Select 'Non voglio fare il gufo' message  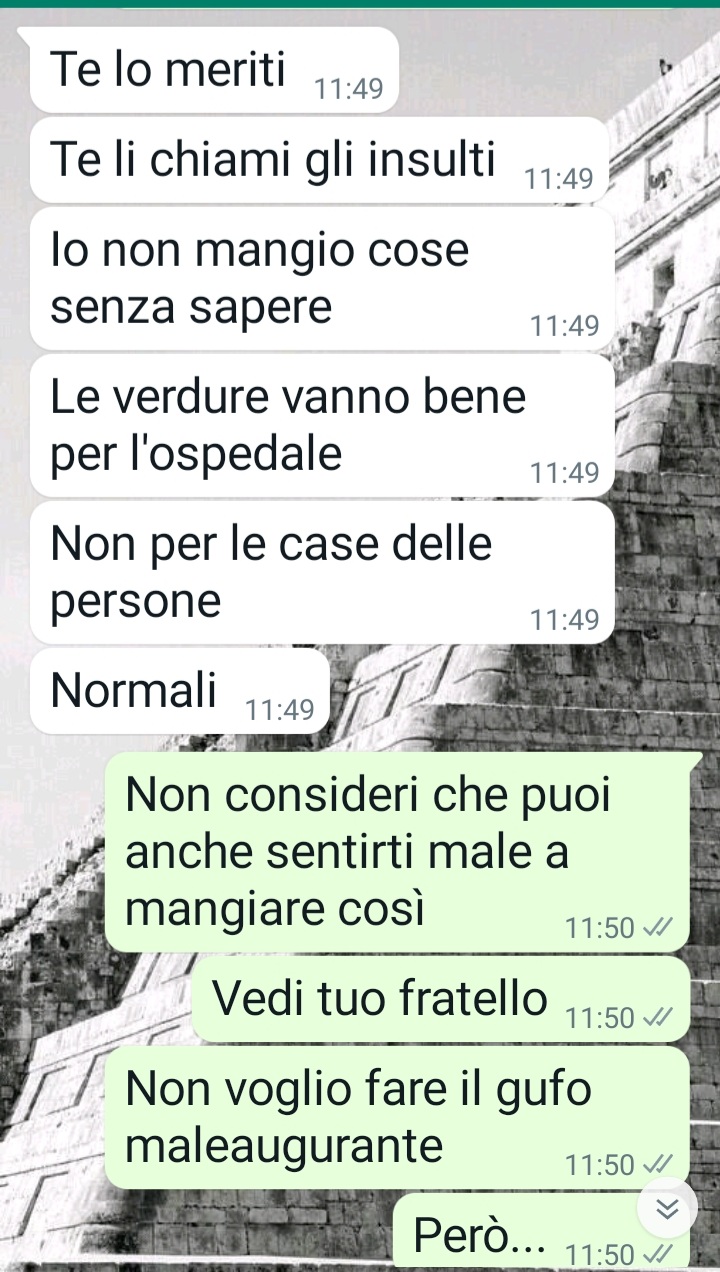coord(398,1117)
